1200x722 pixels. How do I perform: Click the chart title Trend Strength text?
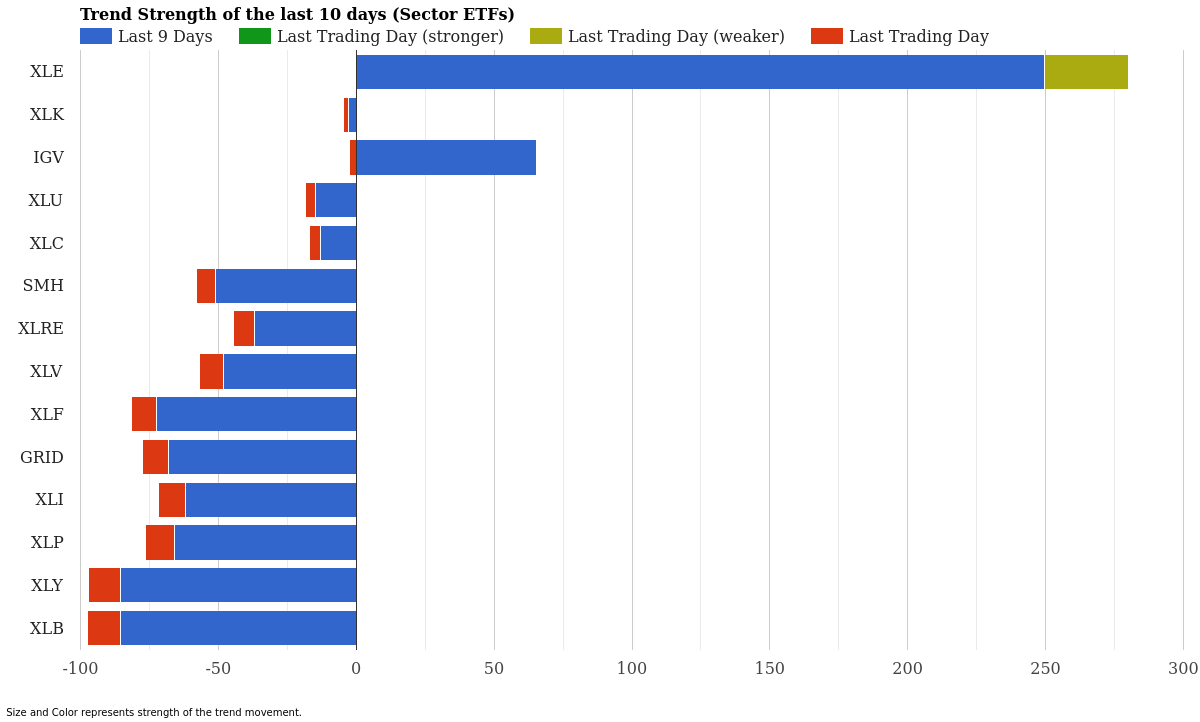click(x=297, y=15)
